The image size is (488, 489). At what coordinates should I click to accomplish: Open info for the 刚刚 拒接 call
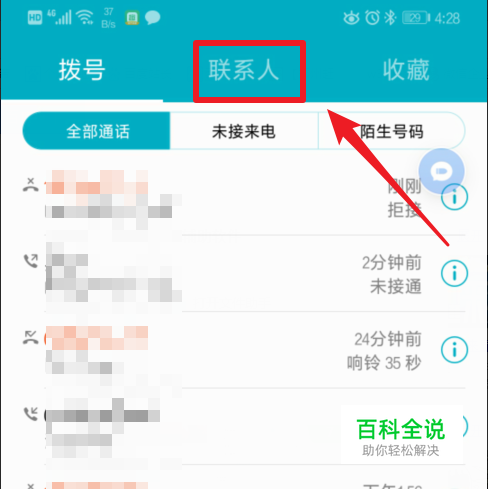click(454, 197)
